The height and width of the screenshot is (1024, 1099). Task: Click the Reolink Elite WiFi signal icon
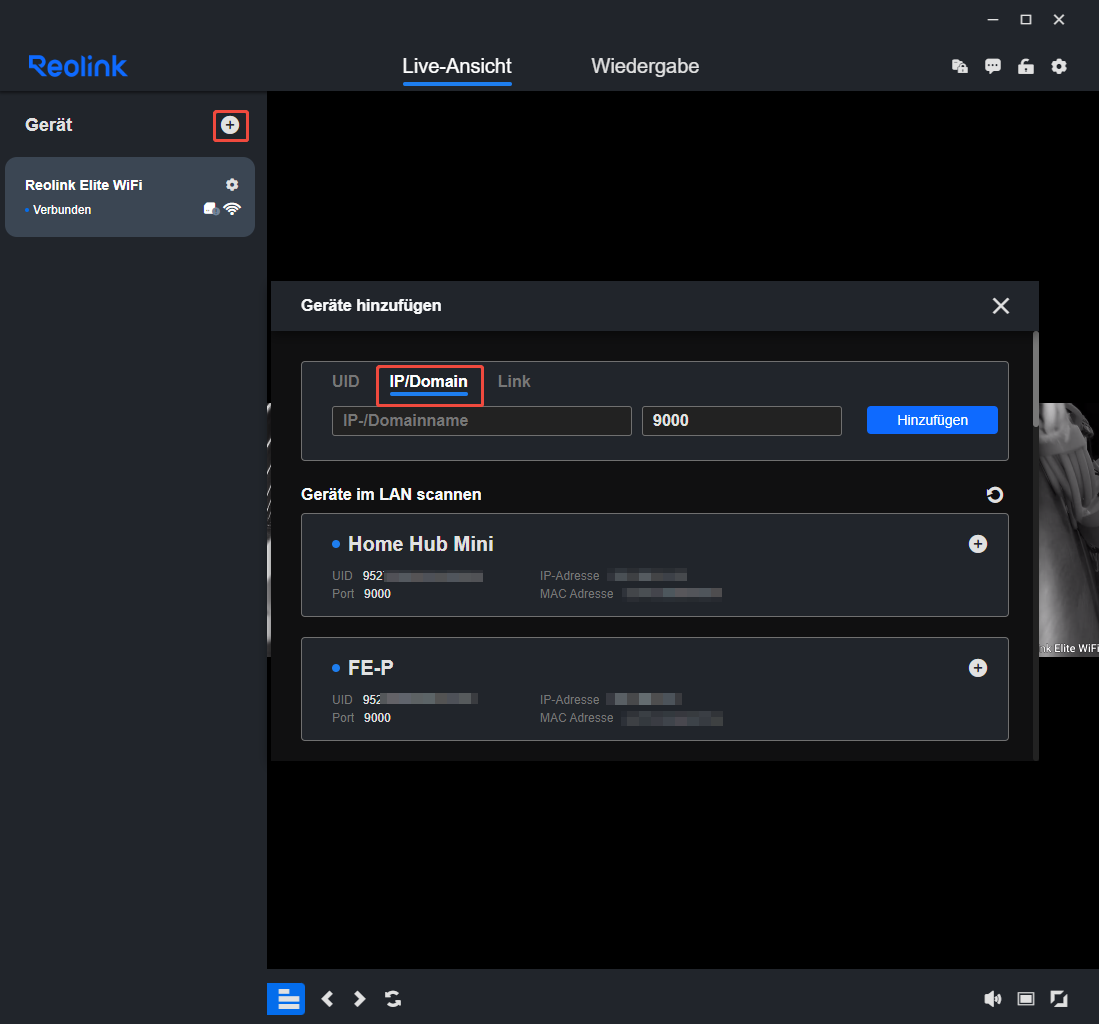(x=232, y=209)
